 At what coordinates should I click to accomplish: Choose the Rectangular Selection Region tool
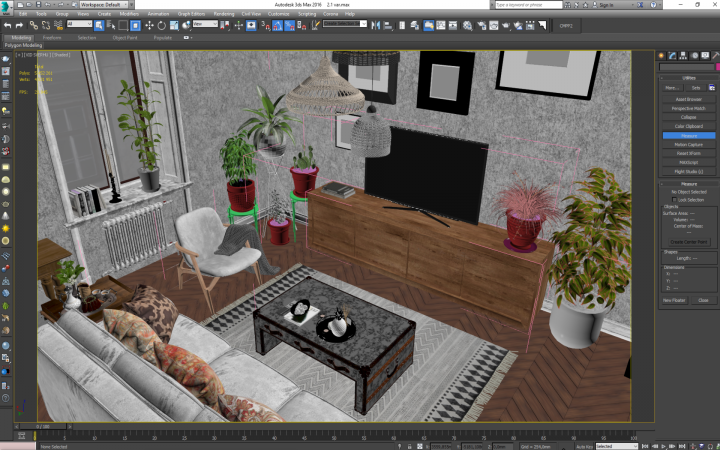tap(123, 26)
